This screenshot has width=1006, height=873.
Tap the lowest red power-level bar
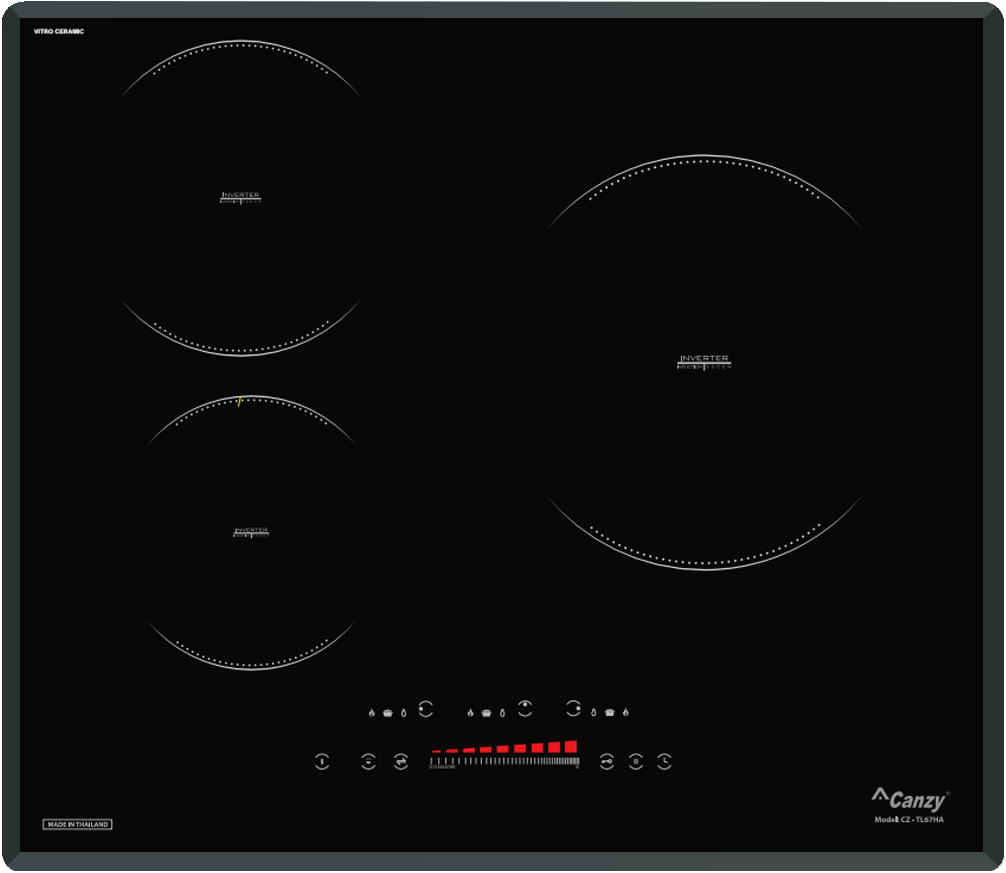pos(436,751)
